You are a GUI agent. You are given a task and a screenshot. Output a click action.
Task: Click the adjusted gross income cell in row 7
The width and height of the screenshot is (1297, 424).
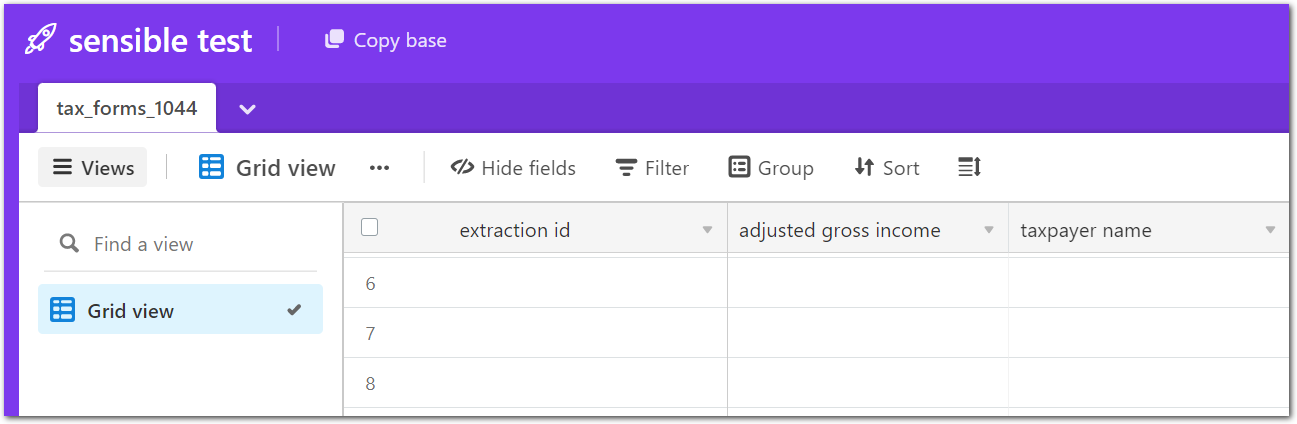868,333
